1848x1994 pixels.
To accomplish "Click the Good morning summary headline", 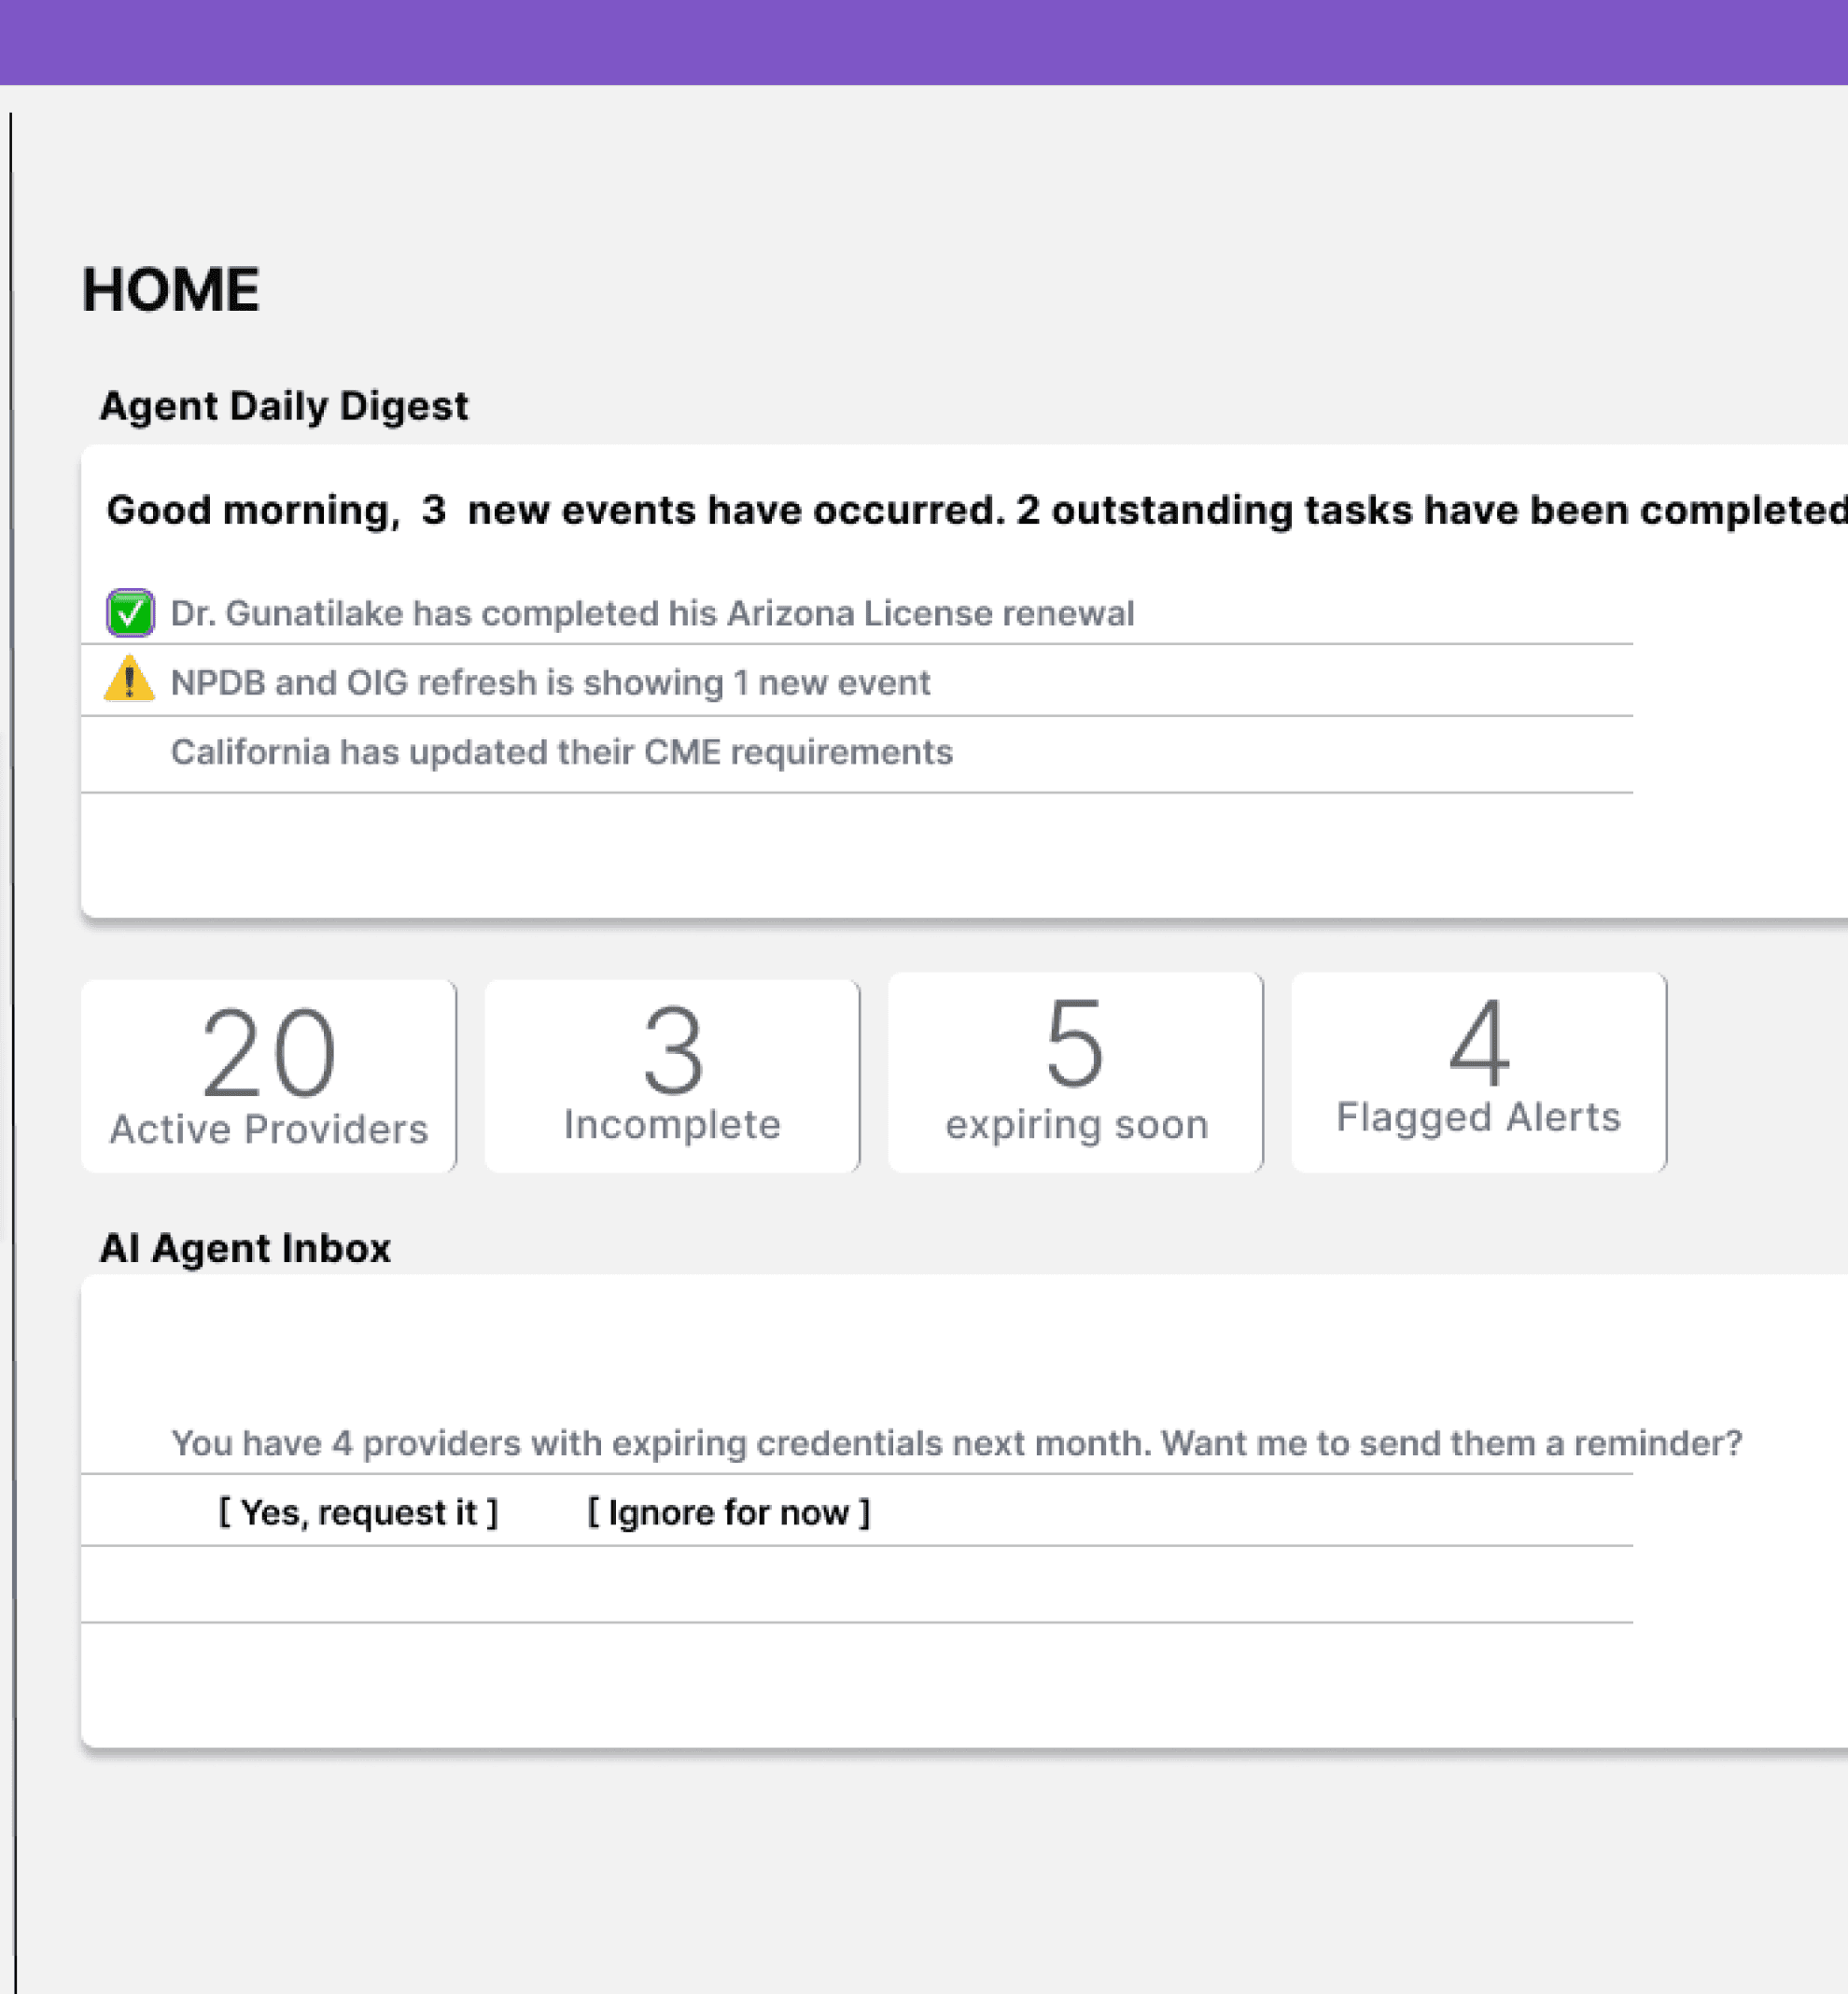I will 975,510.
